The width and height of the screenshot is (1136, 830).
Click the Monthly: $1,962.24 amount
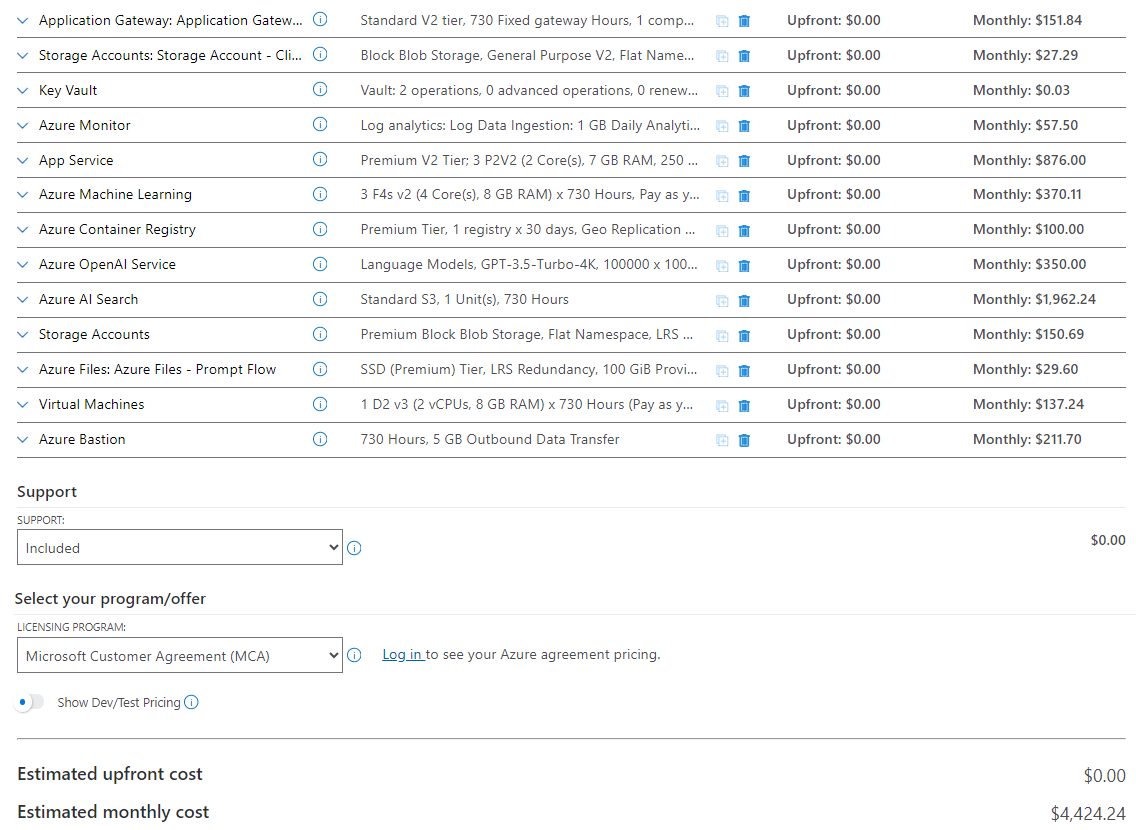[1034, 300]
